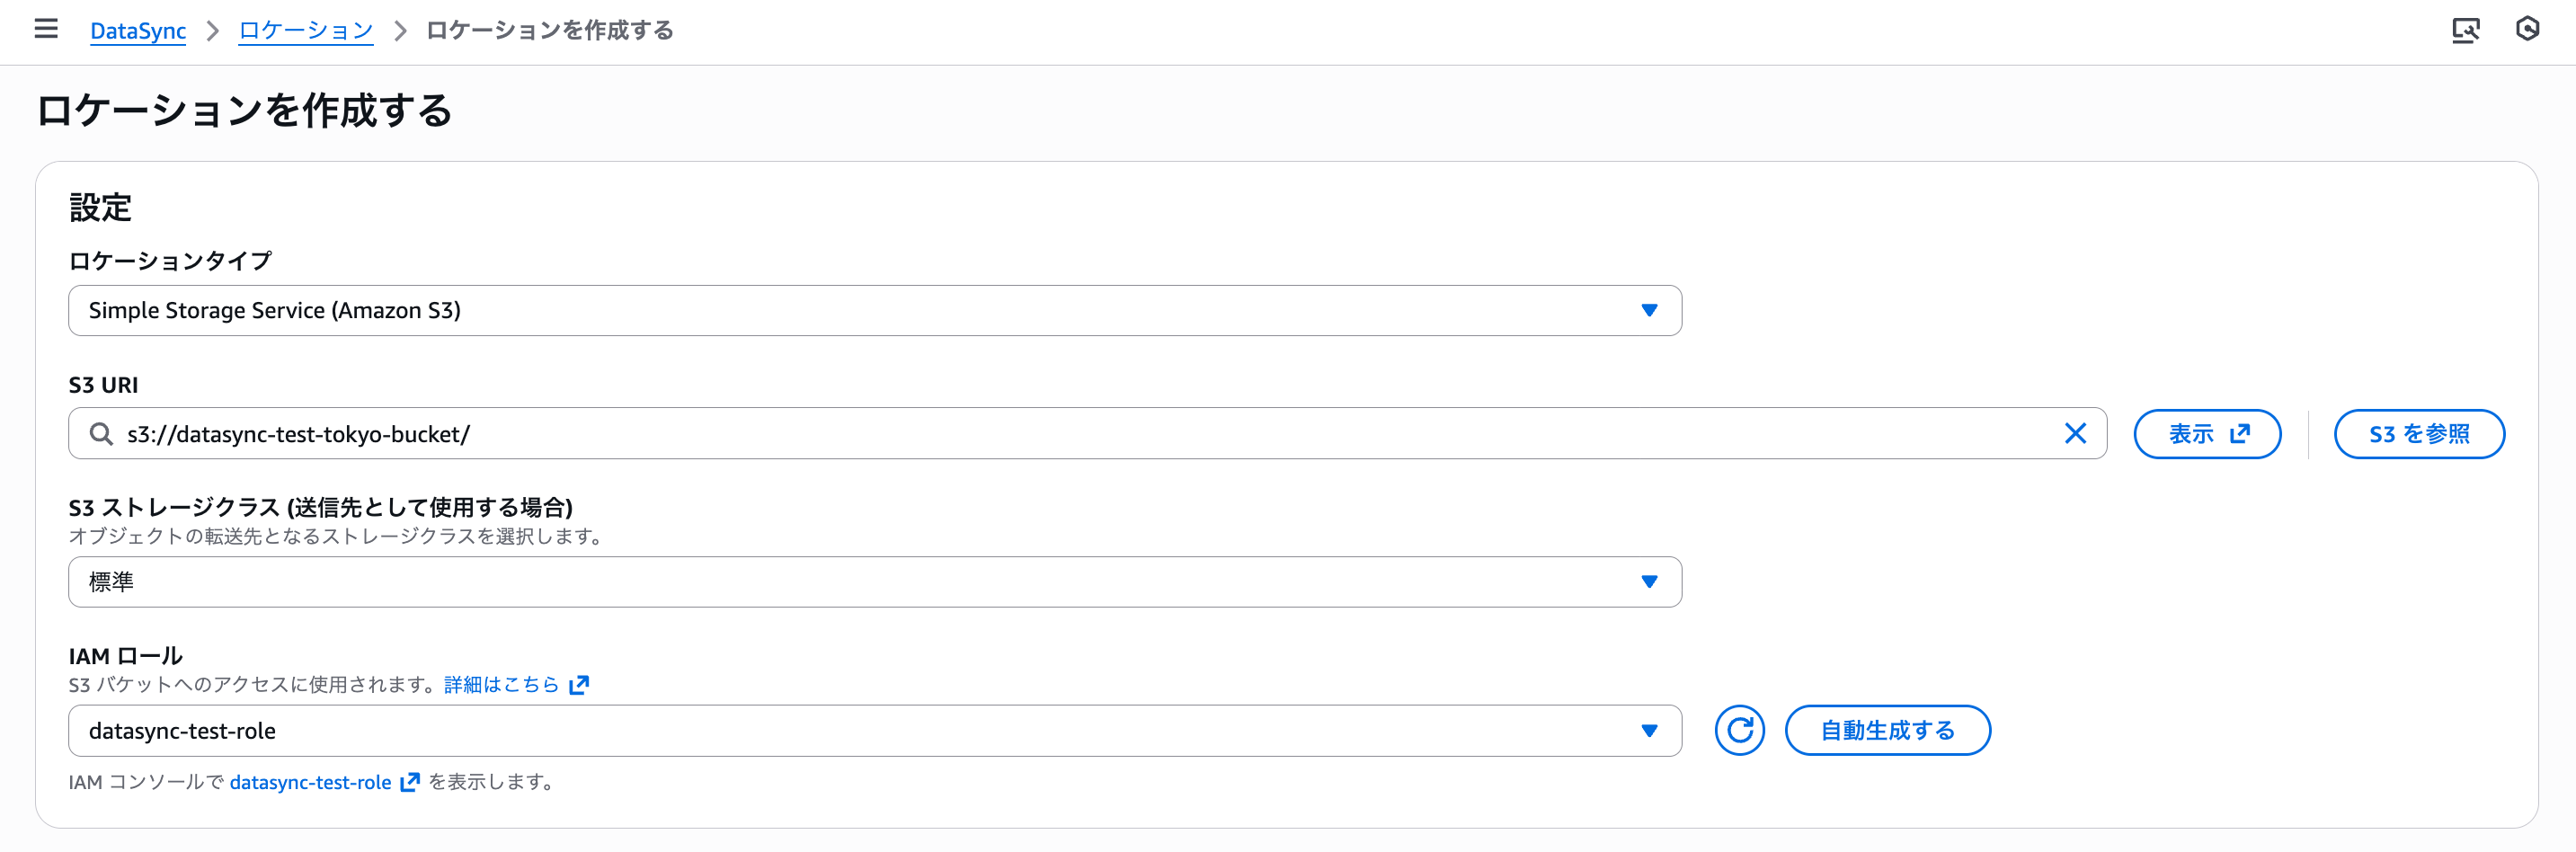2576x852 pixels.
Task: Open datasync-test-role in IAM console
Action: (310, 782)
